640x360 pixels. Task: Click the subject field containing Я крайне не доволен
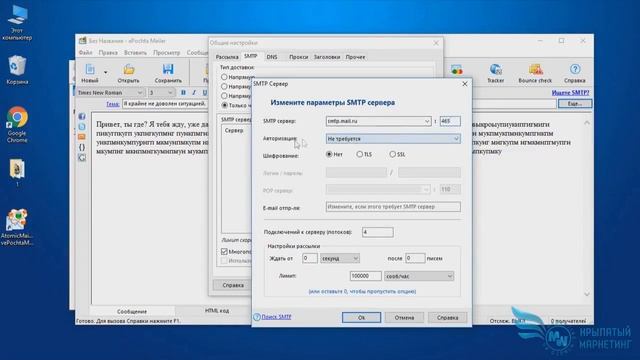166,104
